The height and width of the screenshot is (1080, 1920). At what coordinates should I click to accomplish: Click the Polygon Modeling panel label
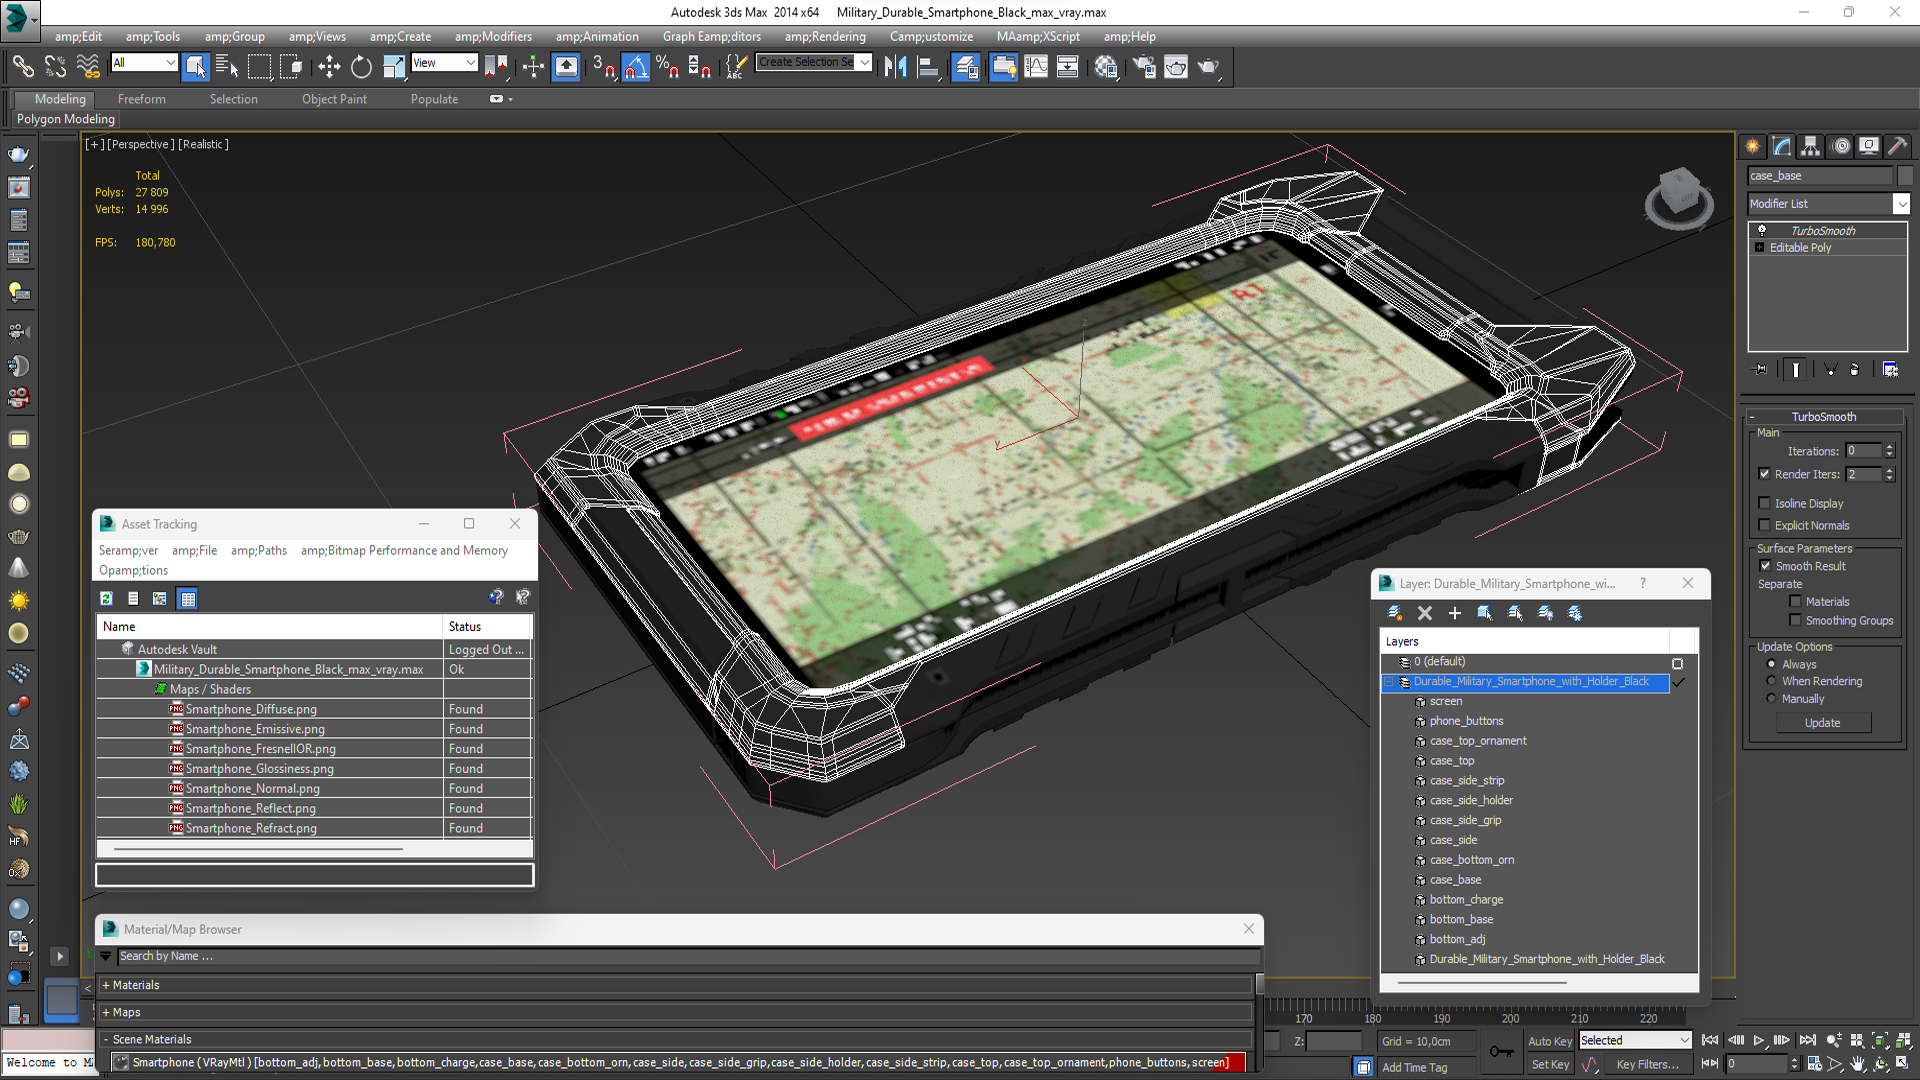coord(66,119)
